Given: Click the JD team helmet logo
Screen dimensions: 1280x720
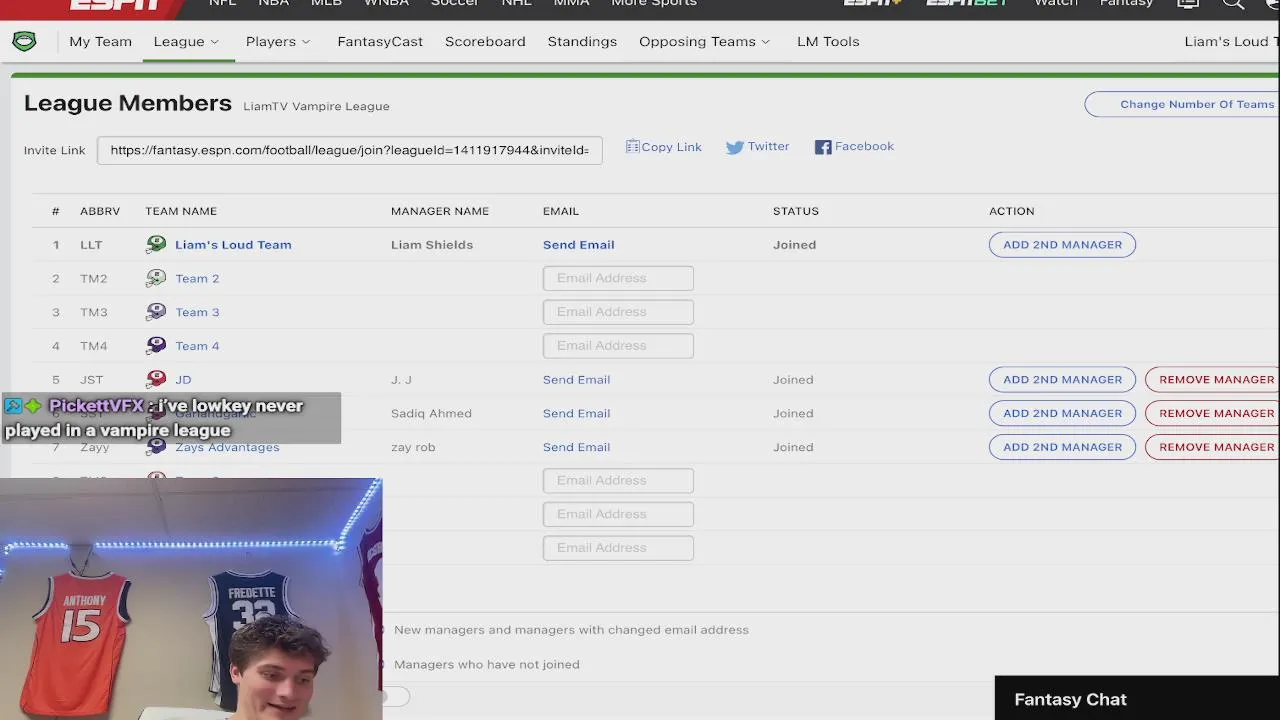Looking at the screenshot, I should (x=156, y=379).
